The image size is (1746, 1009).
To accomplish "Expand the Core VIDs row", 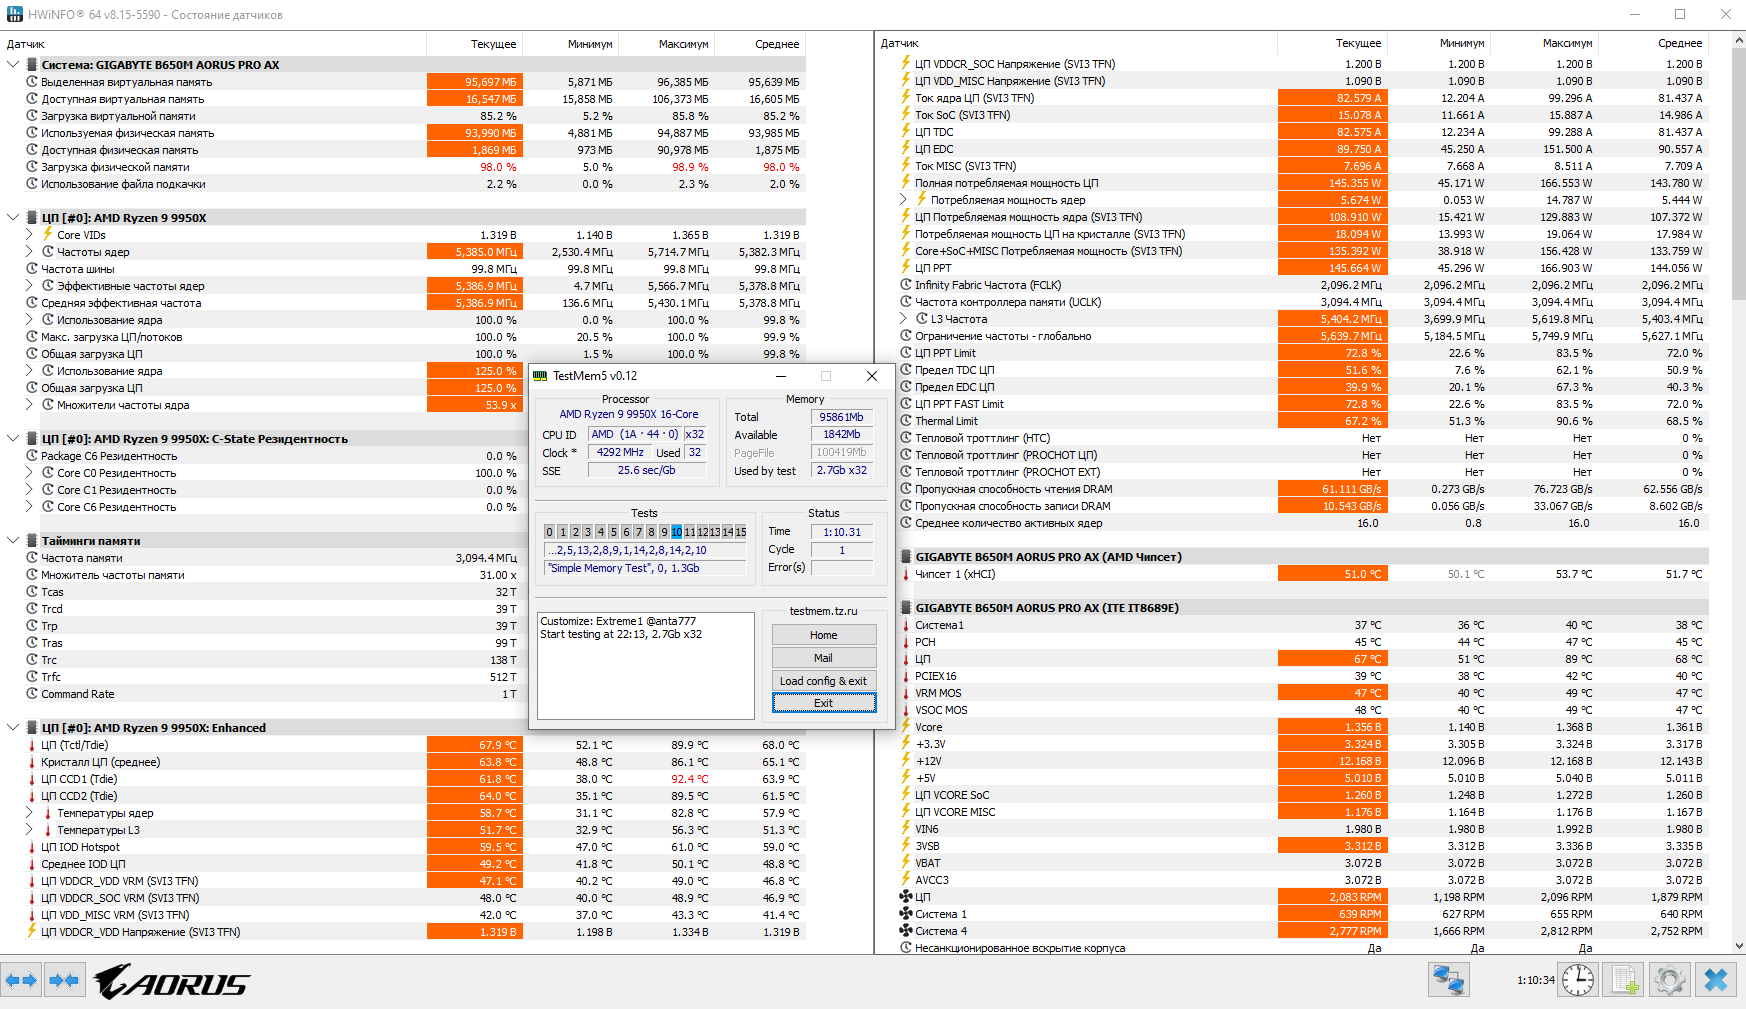I will (x=29, y=235).
